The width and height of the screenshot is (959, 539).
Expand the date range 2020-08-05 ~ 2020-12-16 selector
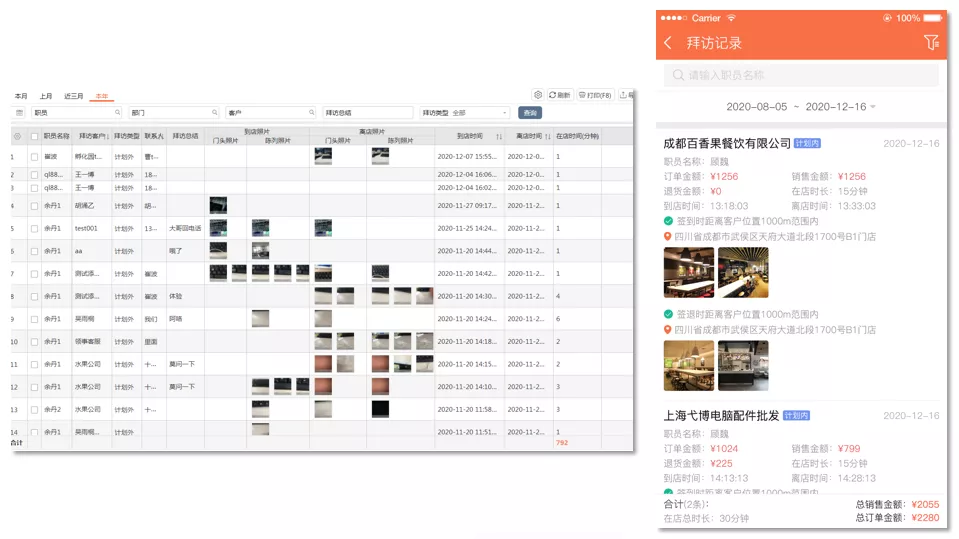(x=800, y=106)
